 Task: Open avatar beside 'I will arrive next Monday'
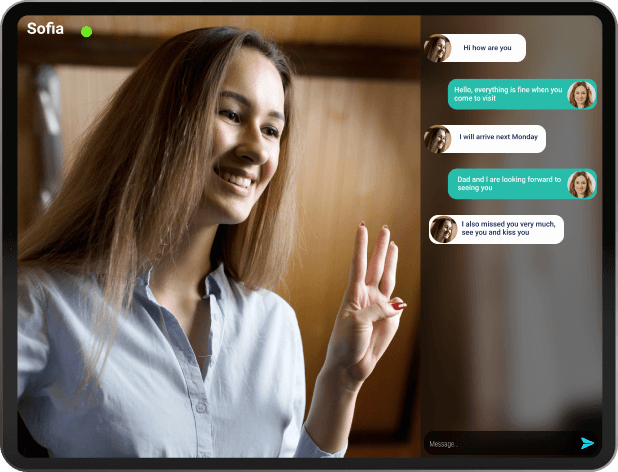[437, 139]
